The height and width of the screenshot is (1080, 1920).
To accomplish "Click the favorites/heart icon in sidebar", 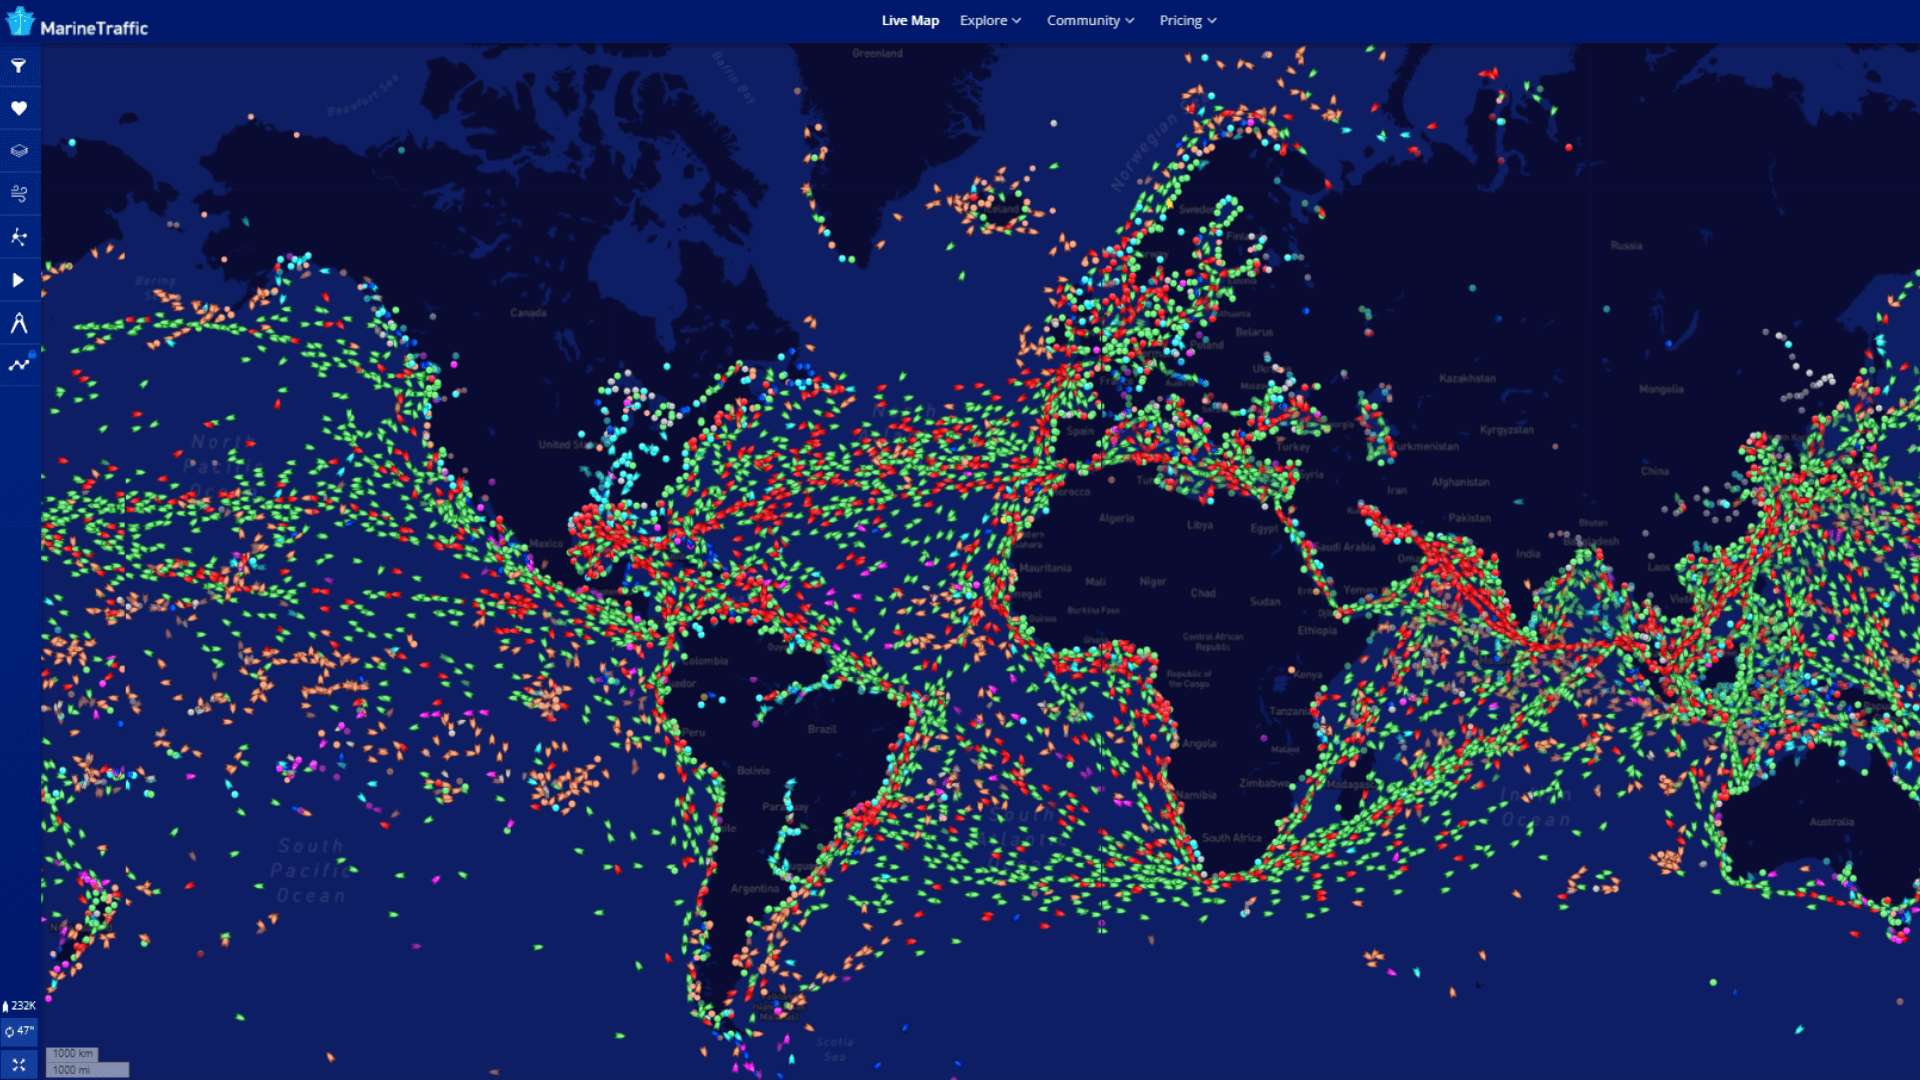I will point(18,108).
